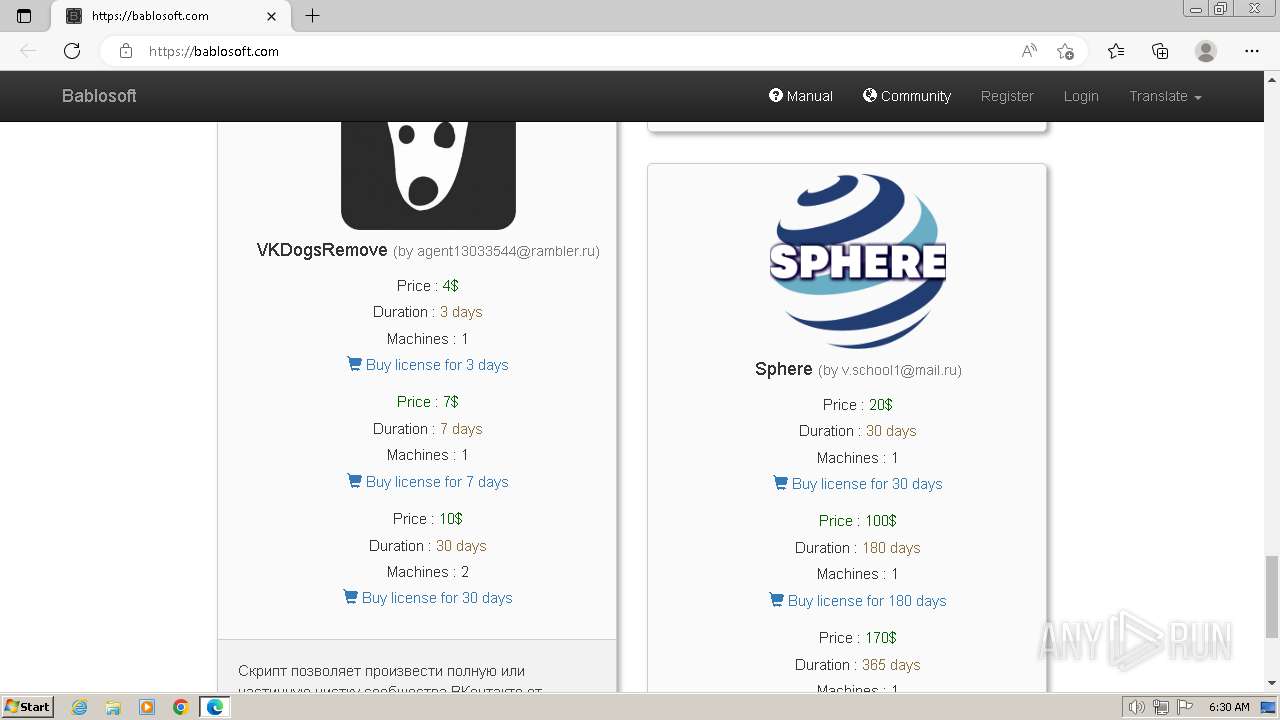
Task: Select author email agent13033544@rambler.ru
Action: (x=506, y=251)
